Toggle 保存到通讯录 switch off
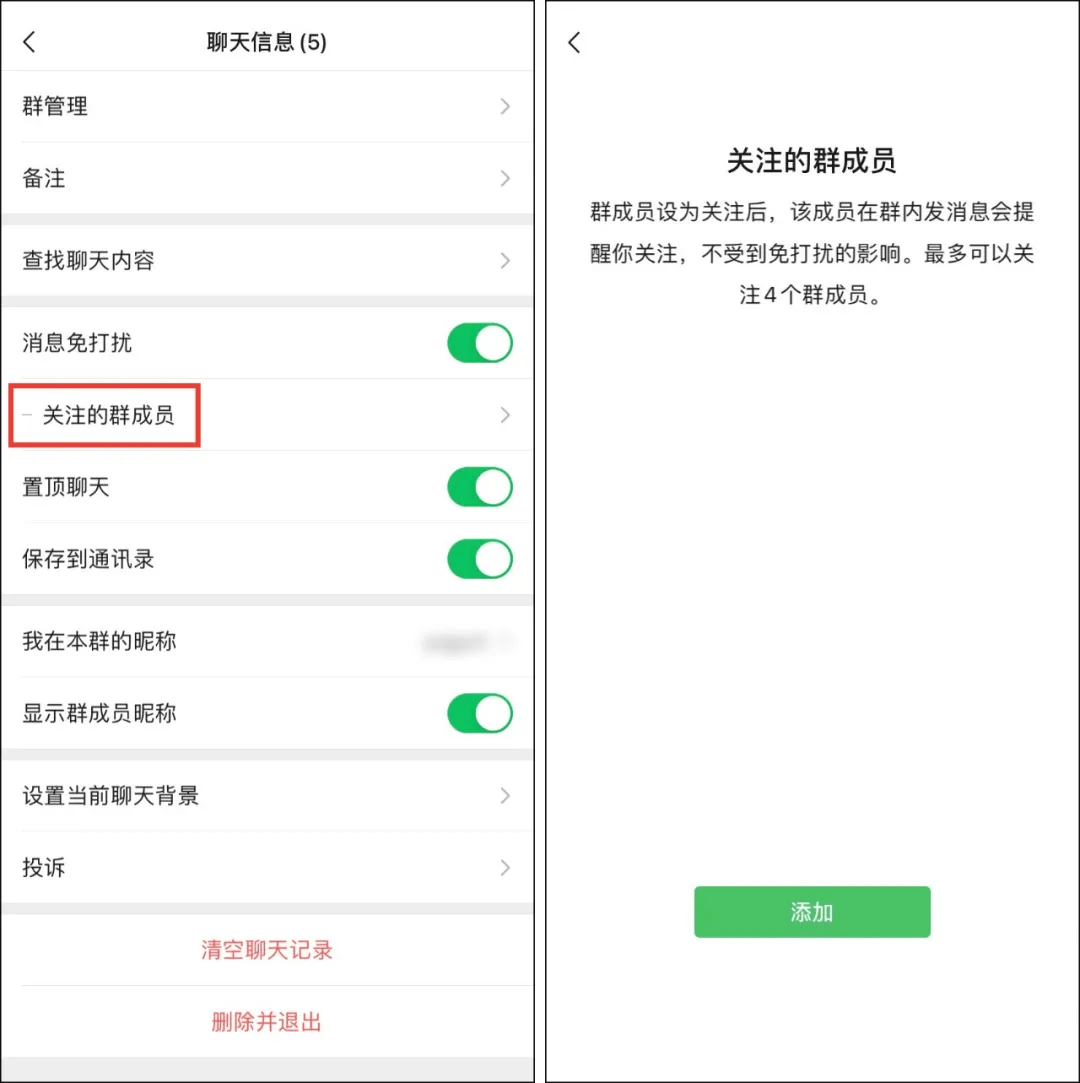Viewport: 1080px width, 1083px height. click(480, 559)
